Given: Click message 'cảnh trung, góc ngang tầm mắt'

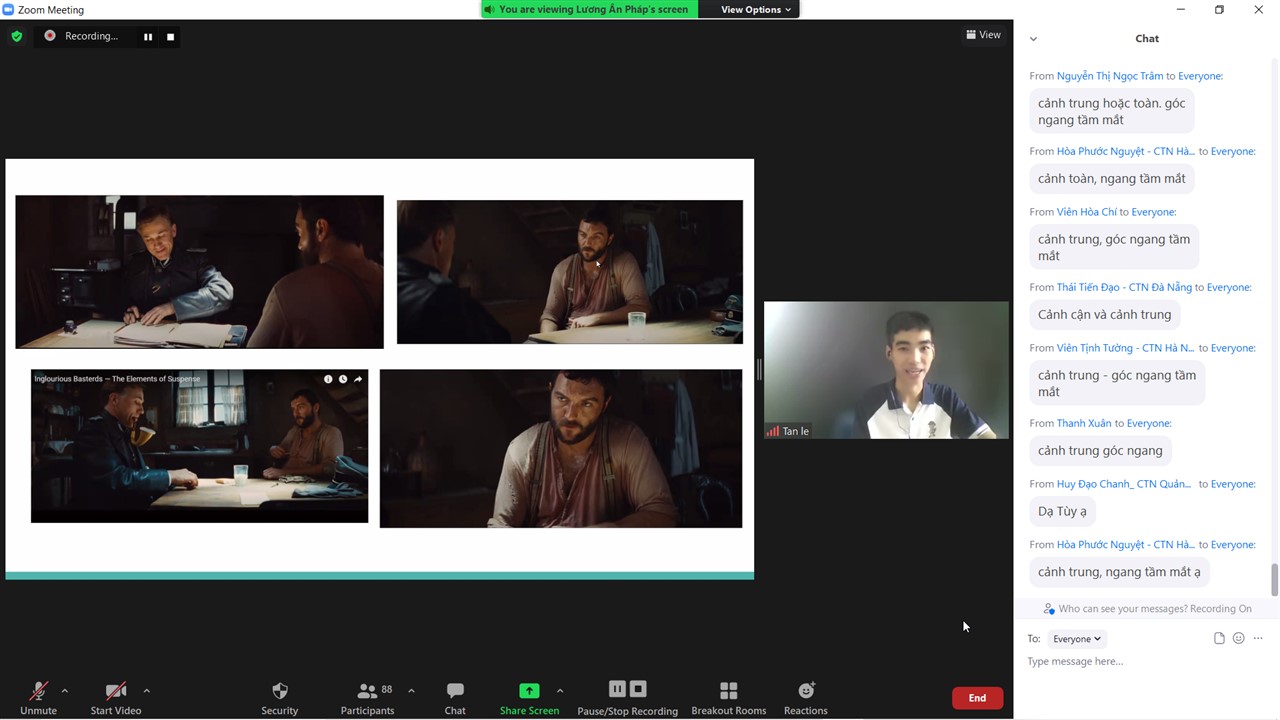Looking at the screenshot, I should pos(1114,247).
